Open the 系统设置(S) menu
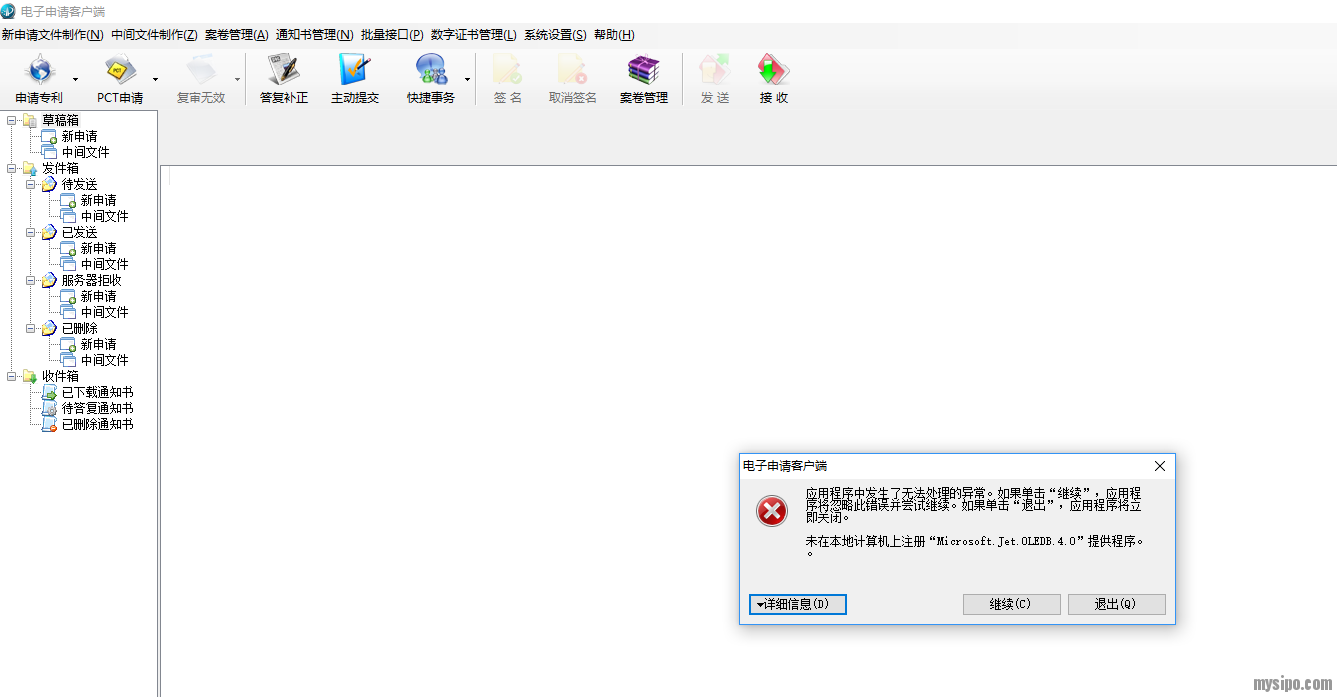Image resolution: width=1337 pixels, height=697 pixels. pyautogui.click(x=555, y=35)
